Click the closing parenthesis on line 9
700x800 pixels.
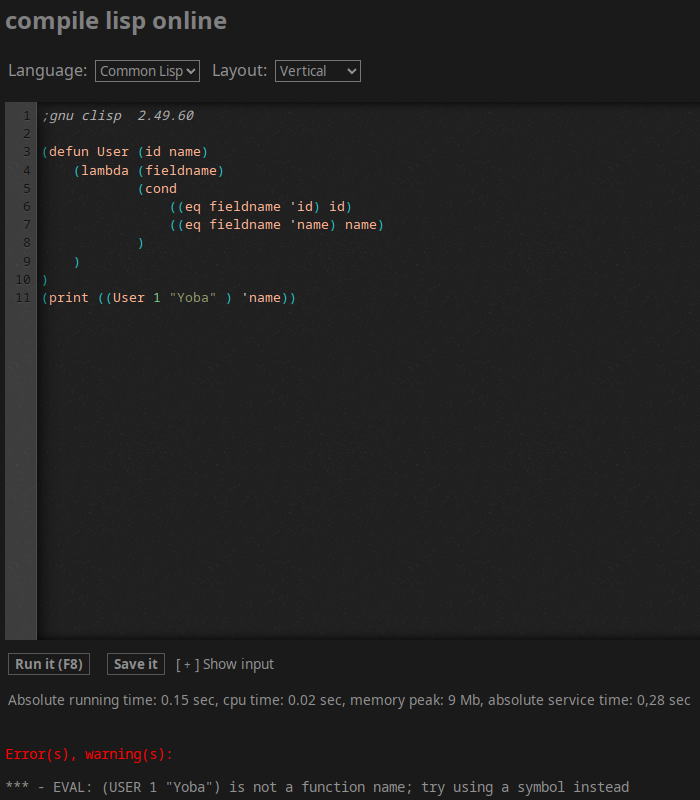pos(77,262)
